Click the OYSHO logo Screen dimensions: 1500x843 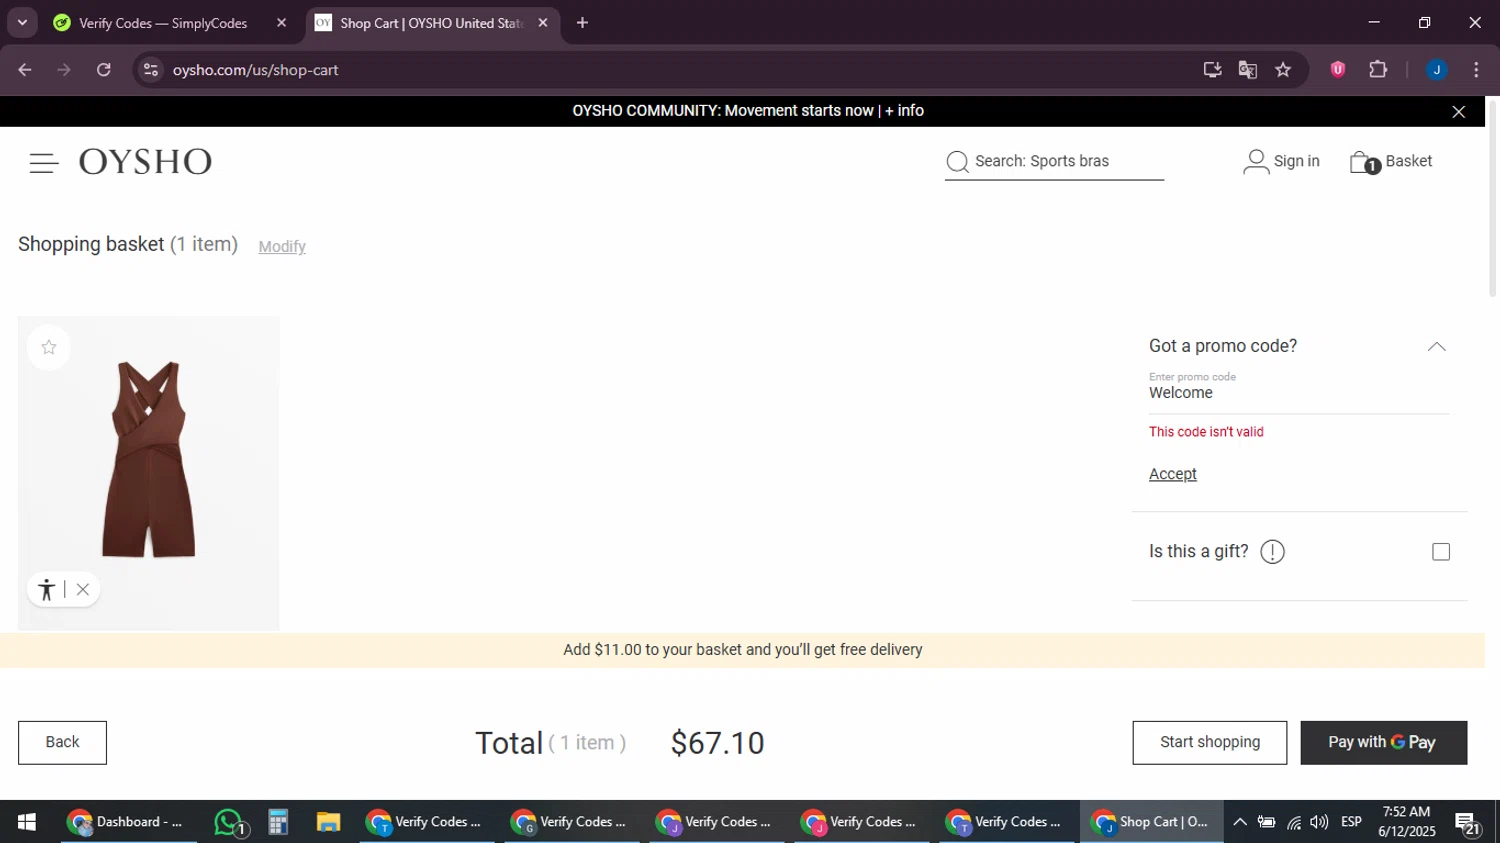(146, 162)
